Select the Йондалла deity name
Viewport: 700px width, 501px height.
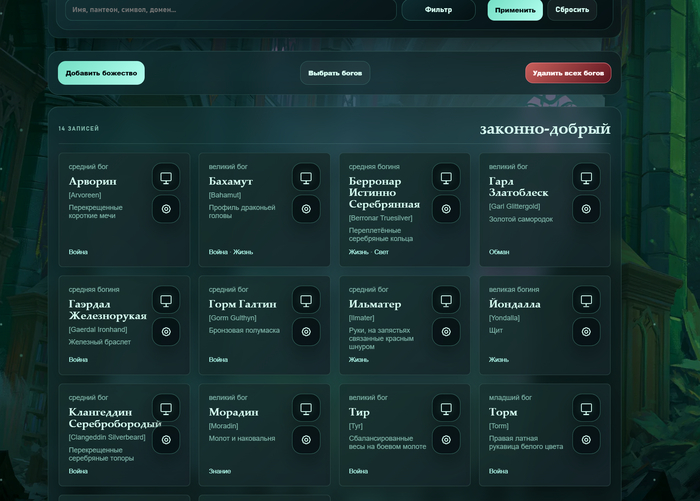click(x=515, y=304)
